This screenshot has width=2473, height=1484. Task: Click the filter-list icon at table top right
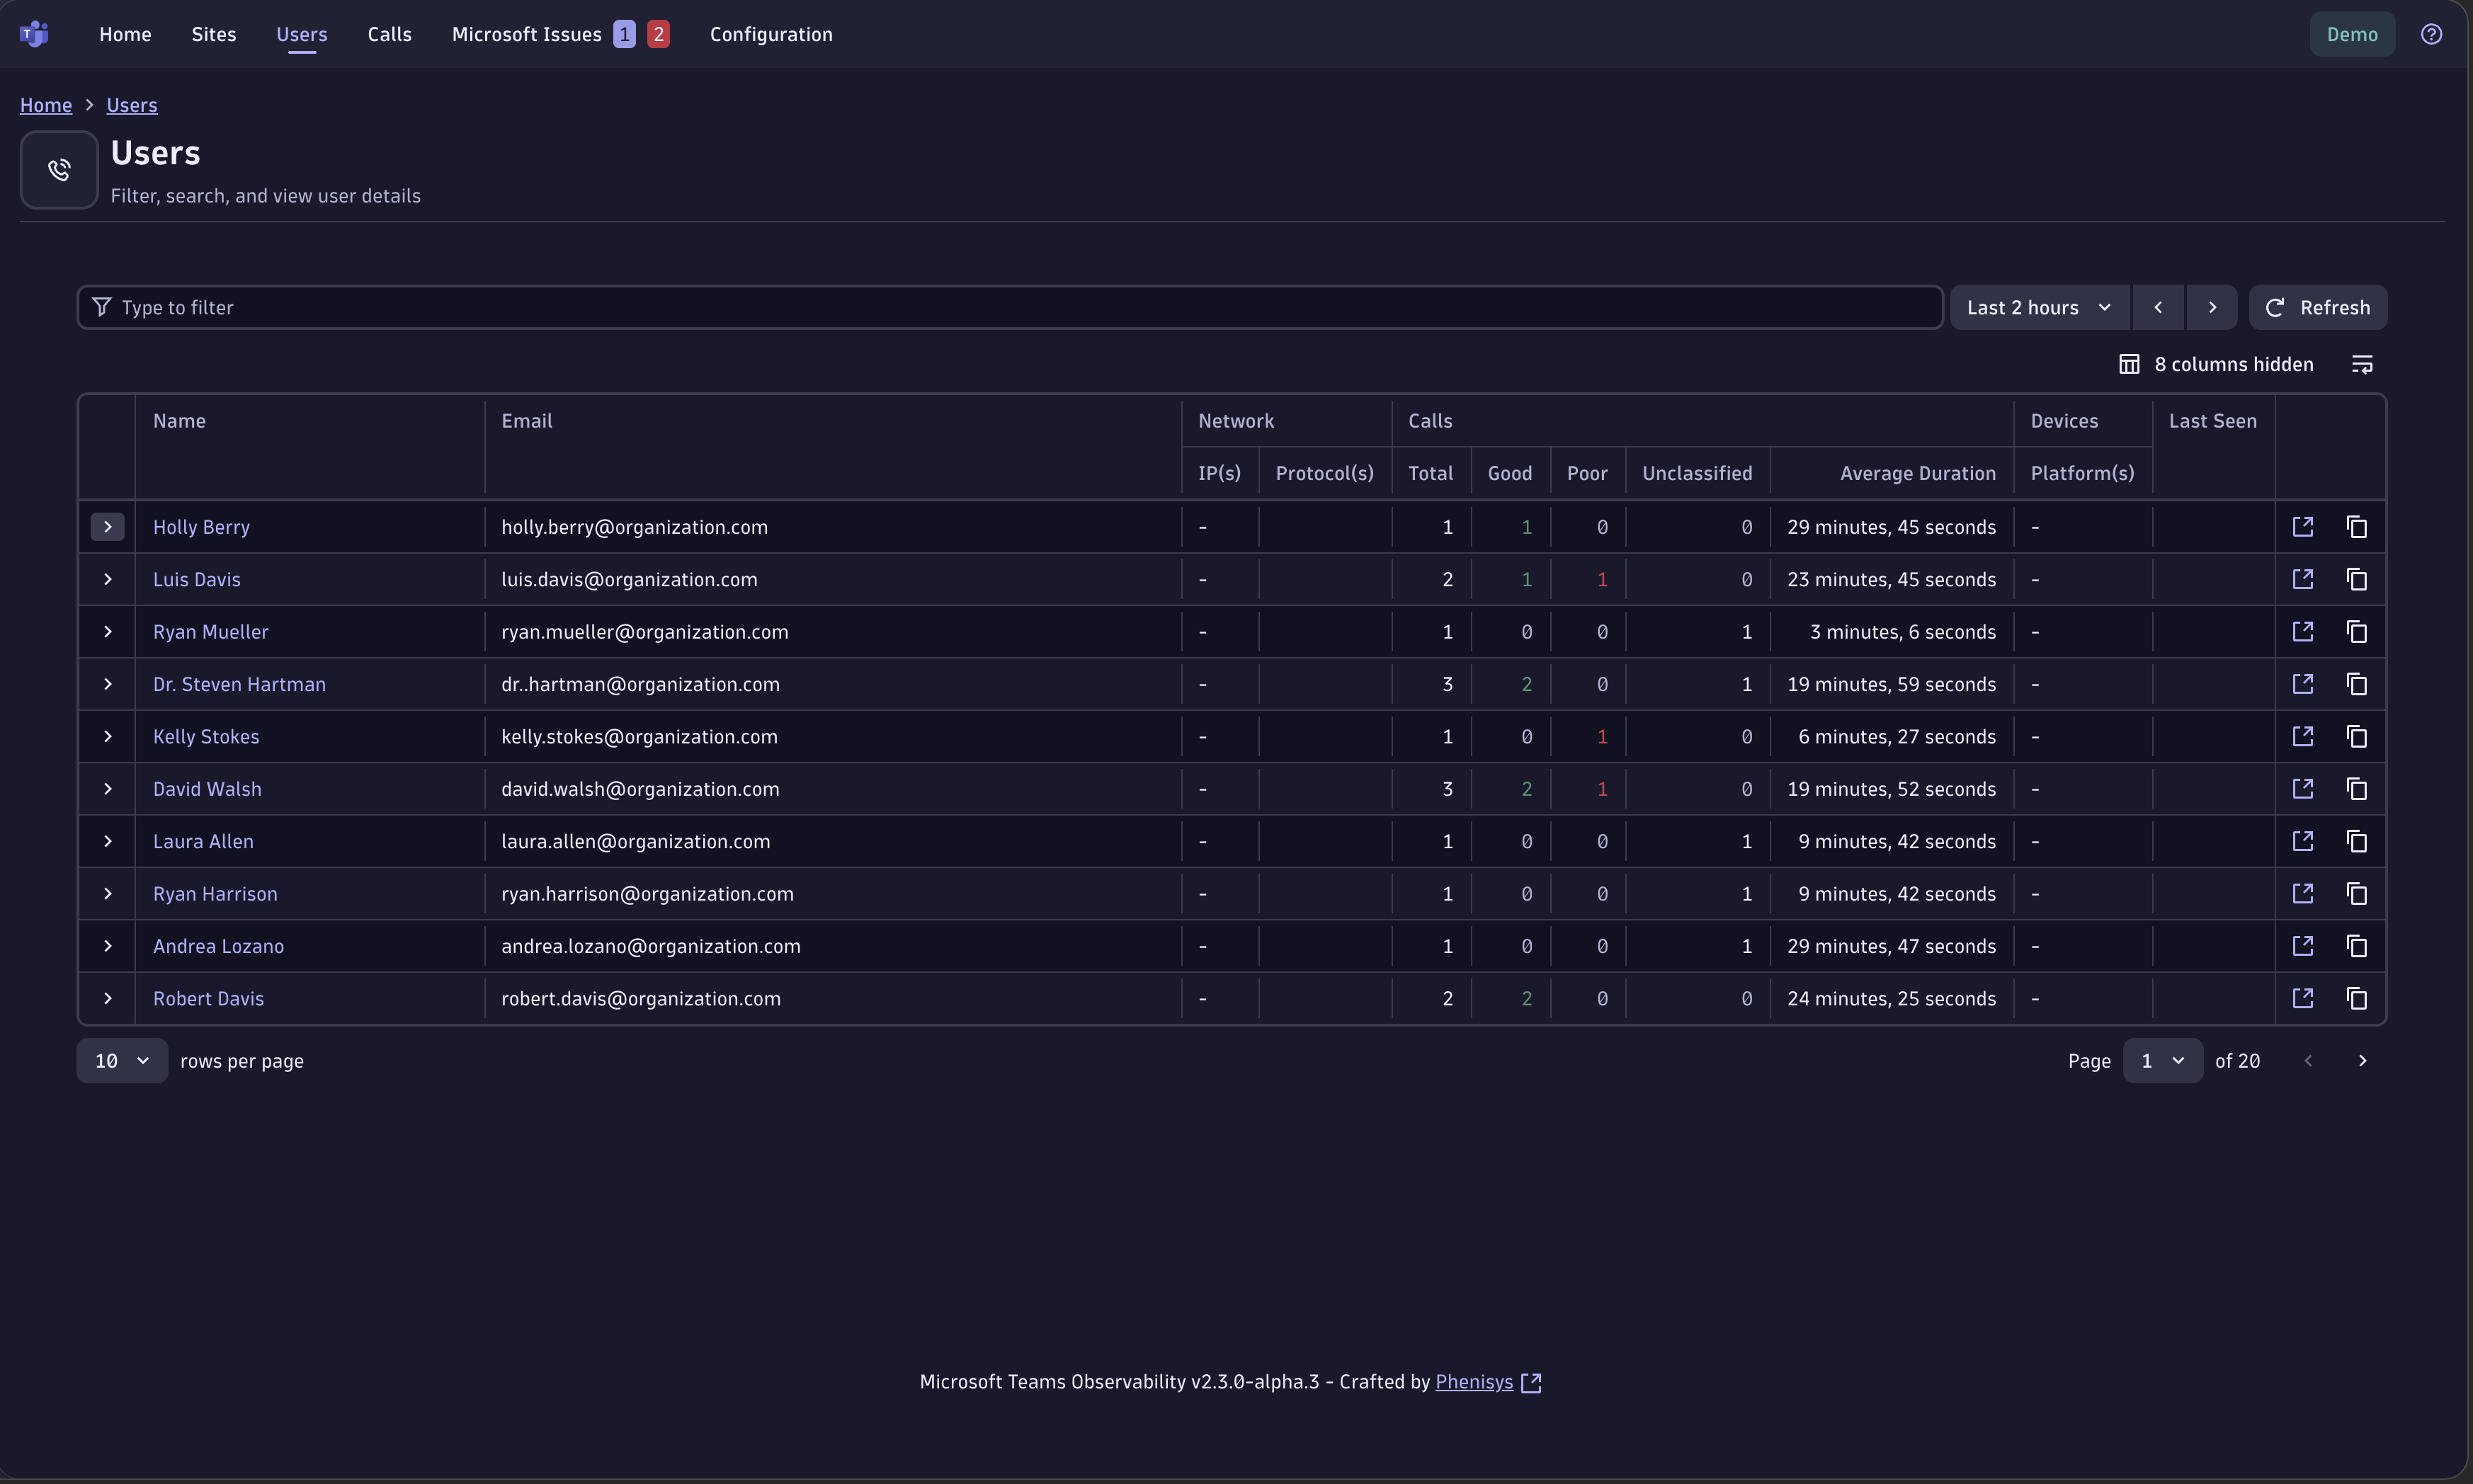tap(2362, 363)
